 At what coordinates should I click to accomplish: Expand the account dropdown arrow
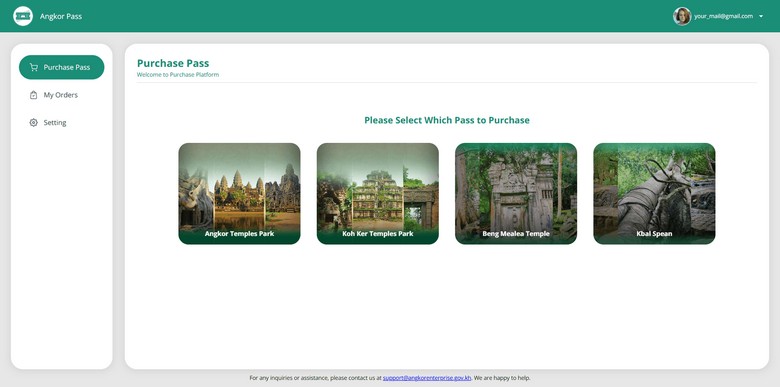point(761,16)
